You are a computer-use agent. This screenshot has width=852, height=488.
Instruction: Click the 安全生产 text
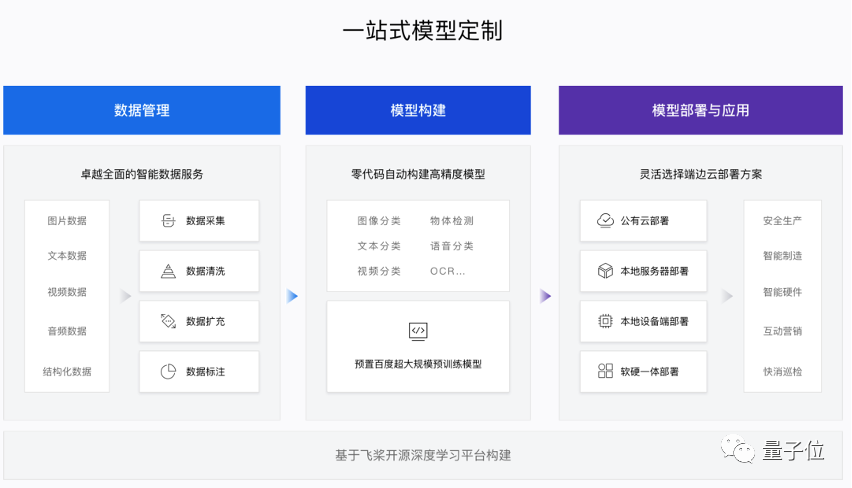click(x=782, y=221)
